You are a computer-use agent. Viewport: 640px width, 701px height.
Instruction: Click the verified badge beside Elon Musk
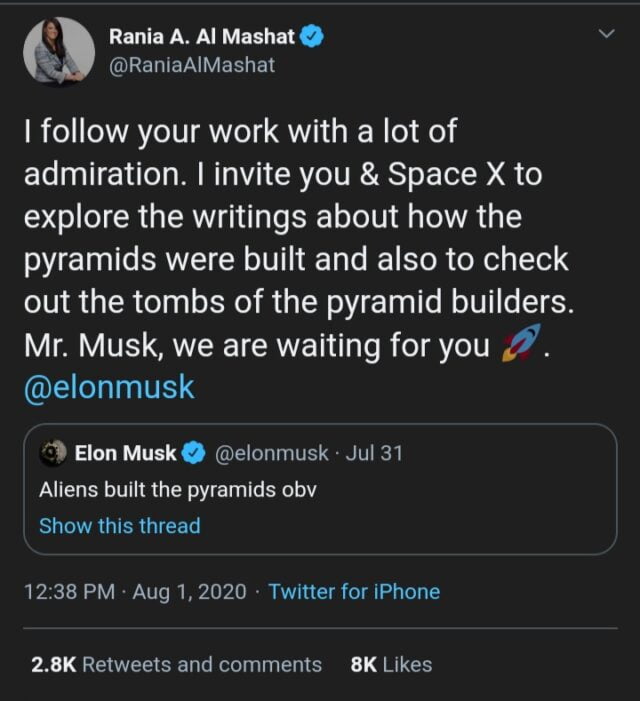click(x=192, y=453)
